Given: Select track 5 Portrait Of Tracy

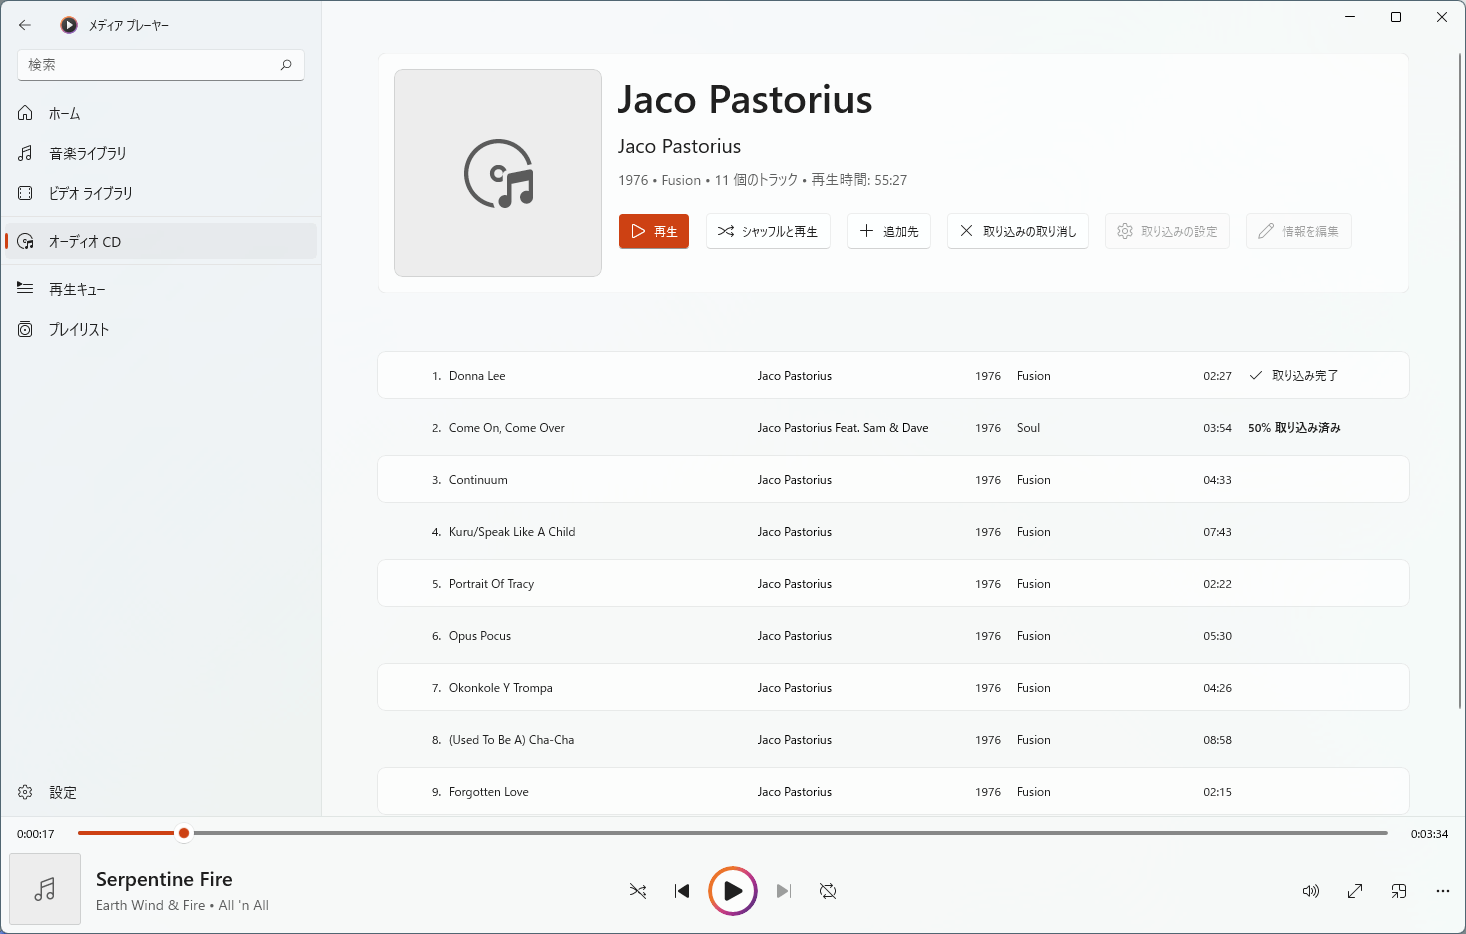Looking at the screenshot, I should click(x=893, y=583).
